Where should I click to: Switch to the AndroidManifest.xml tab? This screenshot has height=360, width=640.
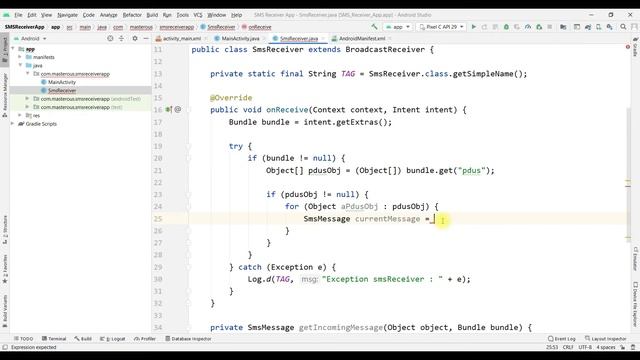click(362, 38)
